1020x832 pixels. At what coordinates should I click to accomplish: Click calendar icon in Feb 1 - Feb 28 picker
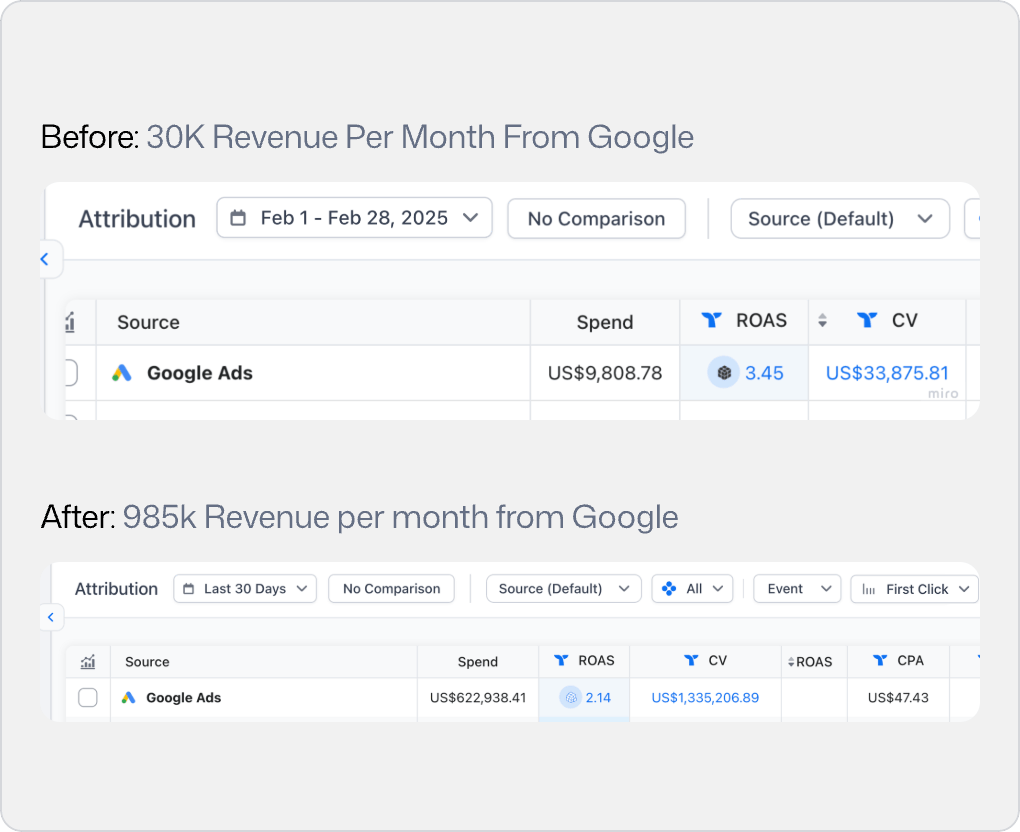click(238, 218)
